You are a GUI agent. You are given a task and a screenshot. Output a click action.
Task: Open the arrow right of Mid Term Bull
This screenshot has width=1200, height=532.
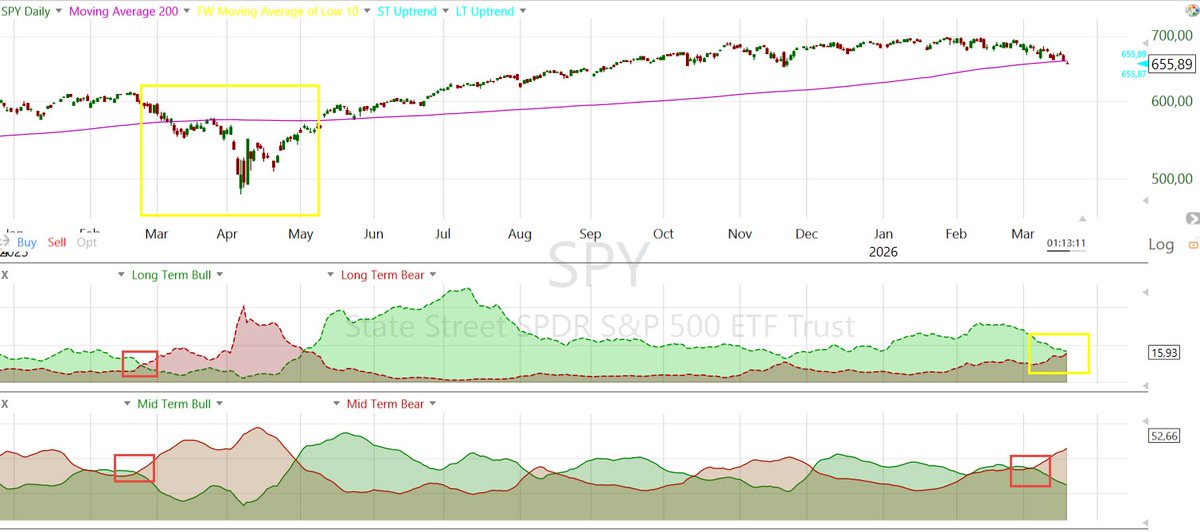click(x=218, y=404)
